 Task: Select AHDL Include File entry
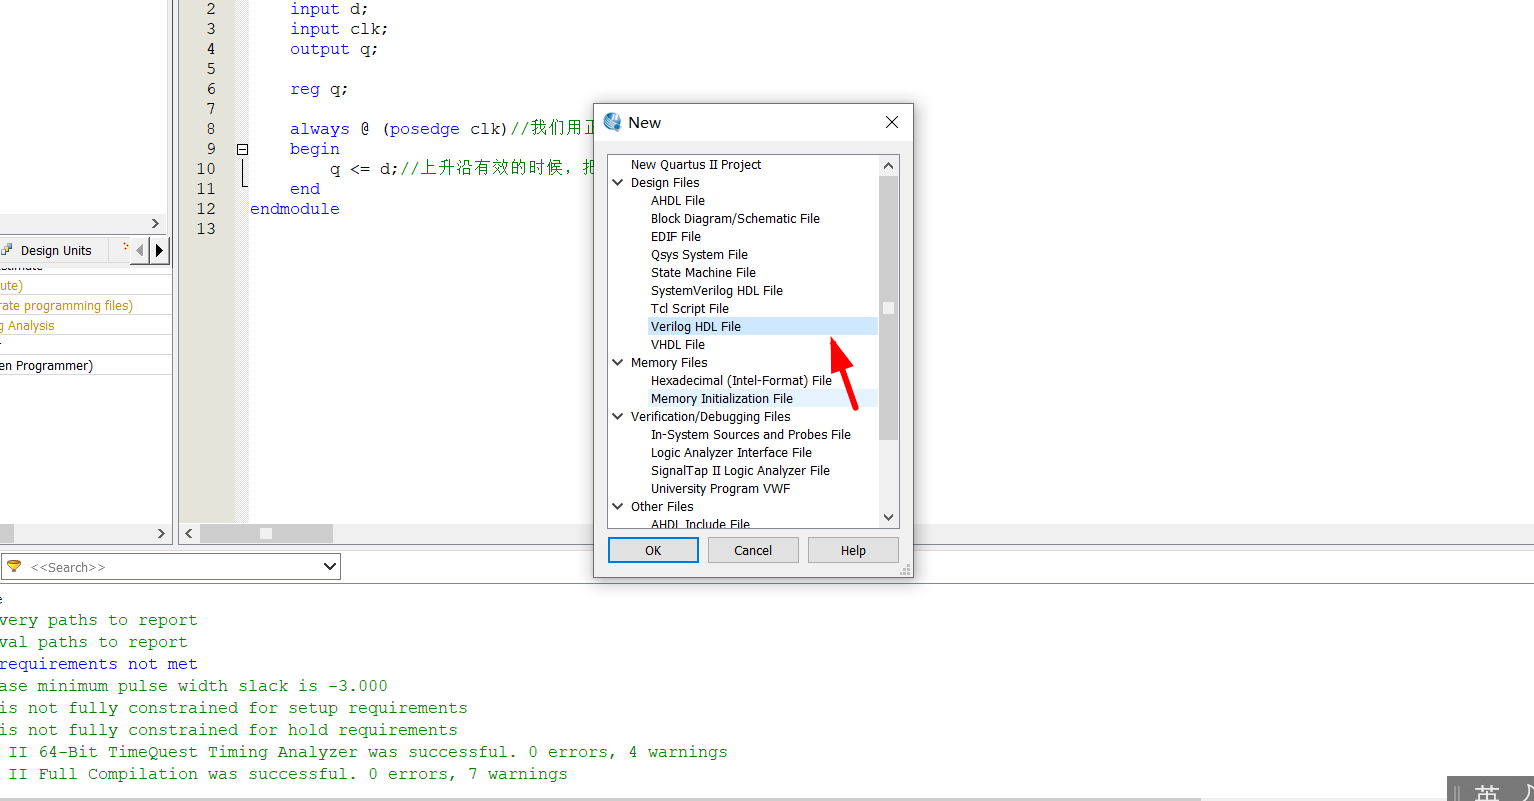(700, 523)
